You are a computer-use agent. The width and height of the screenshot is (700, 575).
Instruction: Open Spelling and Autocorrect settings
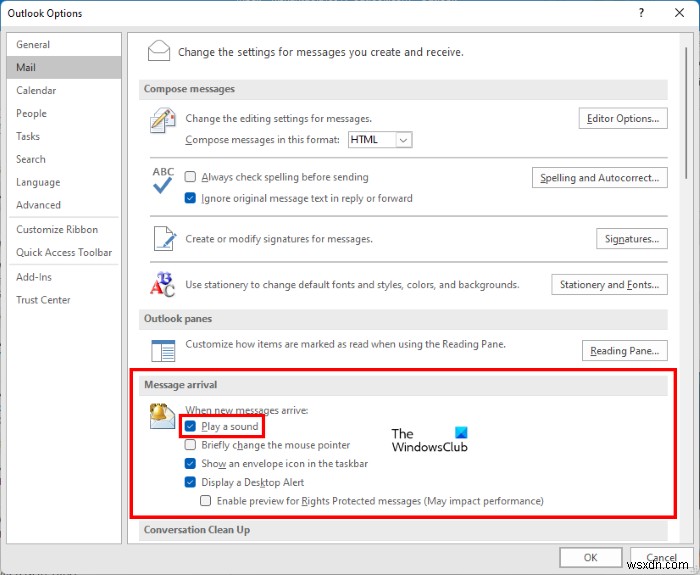pos(600,178)
